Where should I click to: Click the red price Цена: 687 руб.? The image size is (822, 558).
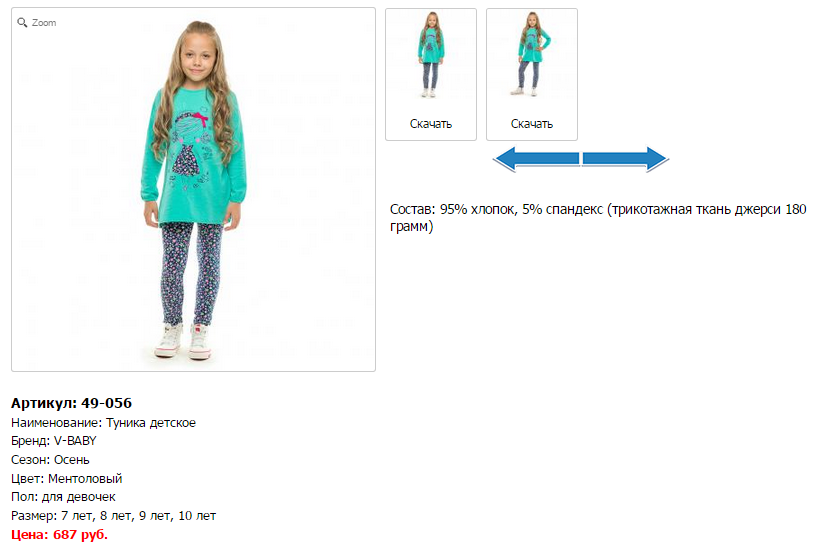coord(59,534)
